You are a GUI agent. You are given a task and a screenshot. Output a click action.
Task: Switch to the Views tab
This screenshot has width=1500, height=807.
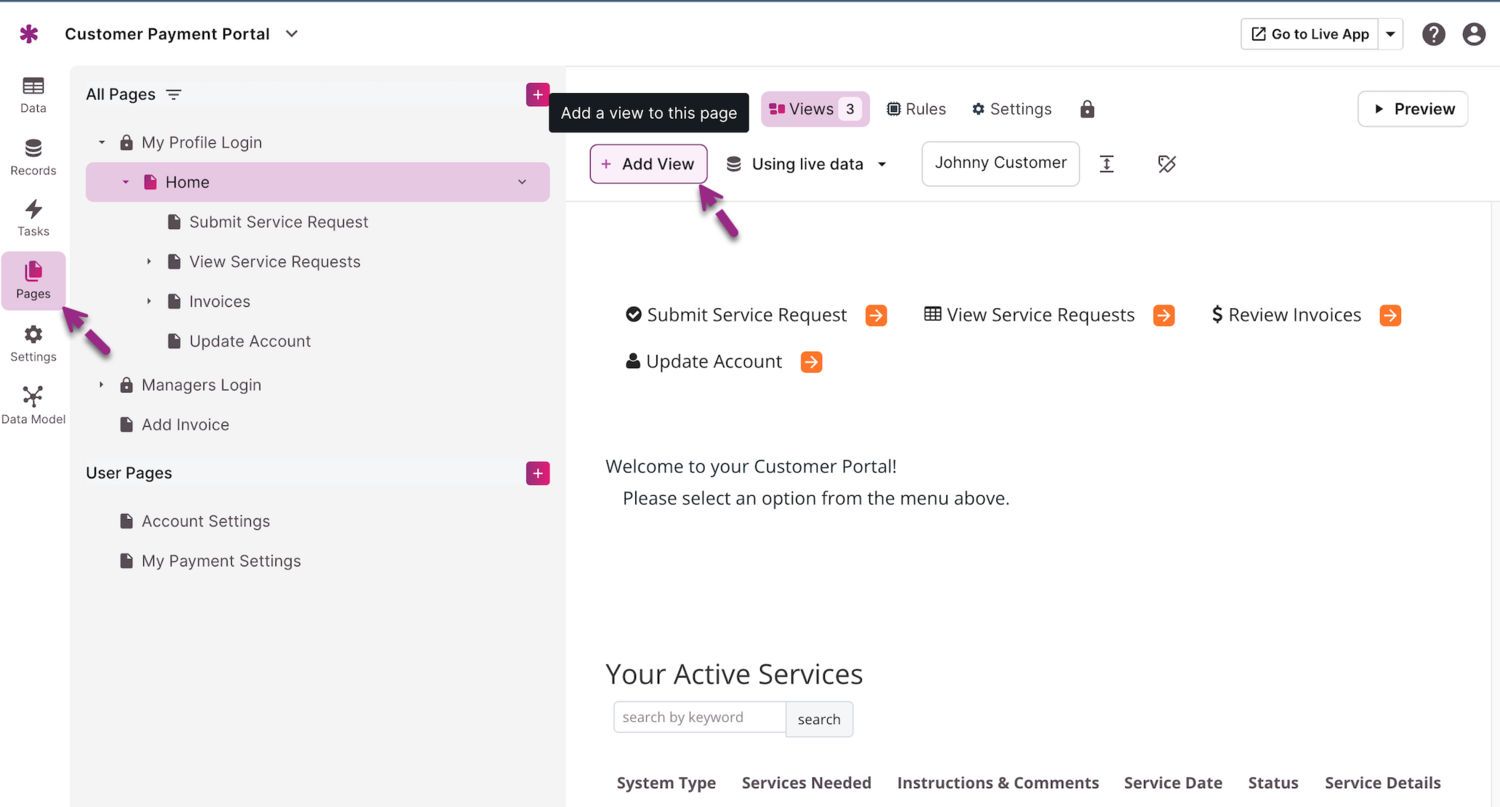tap(814, 109)
